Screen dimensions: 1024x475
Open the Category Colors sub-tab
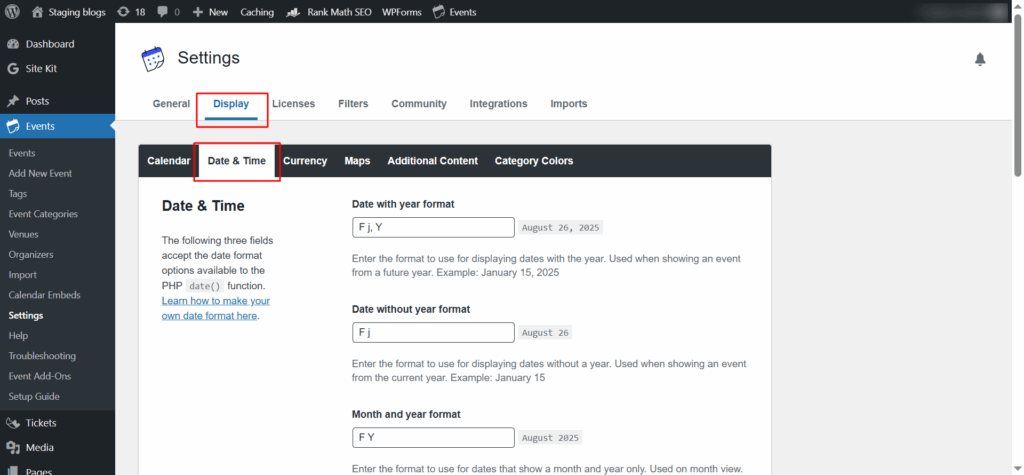534,161
